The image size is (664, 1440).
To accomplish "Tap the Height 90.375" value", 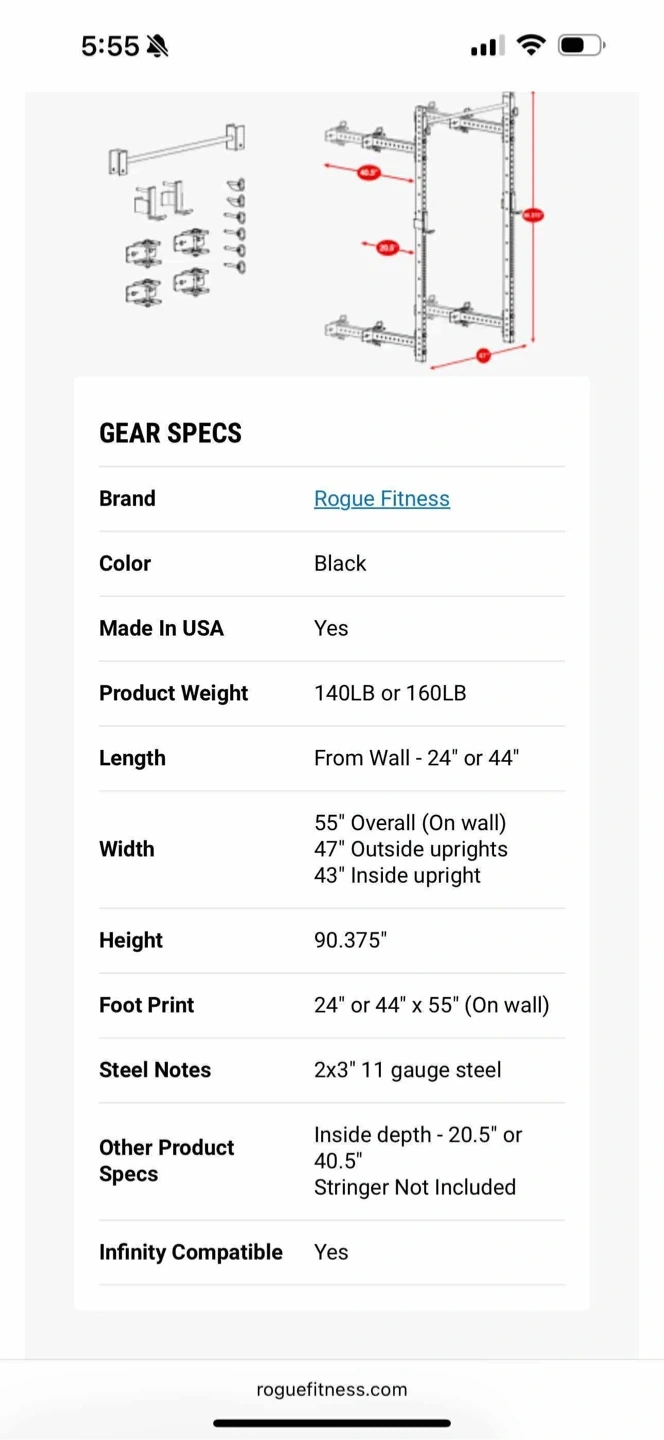I will pos(350,940).
